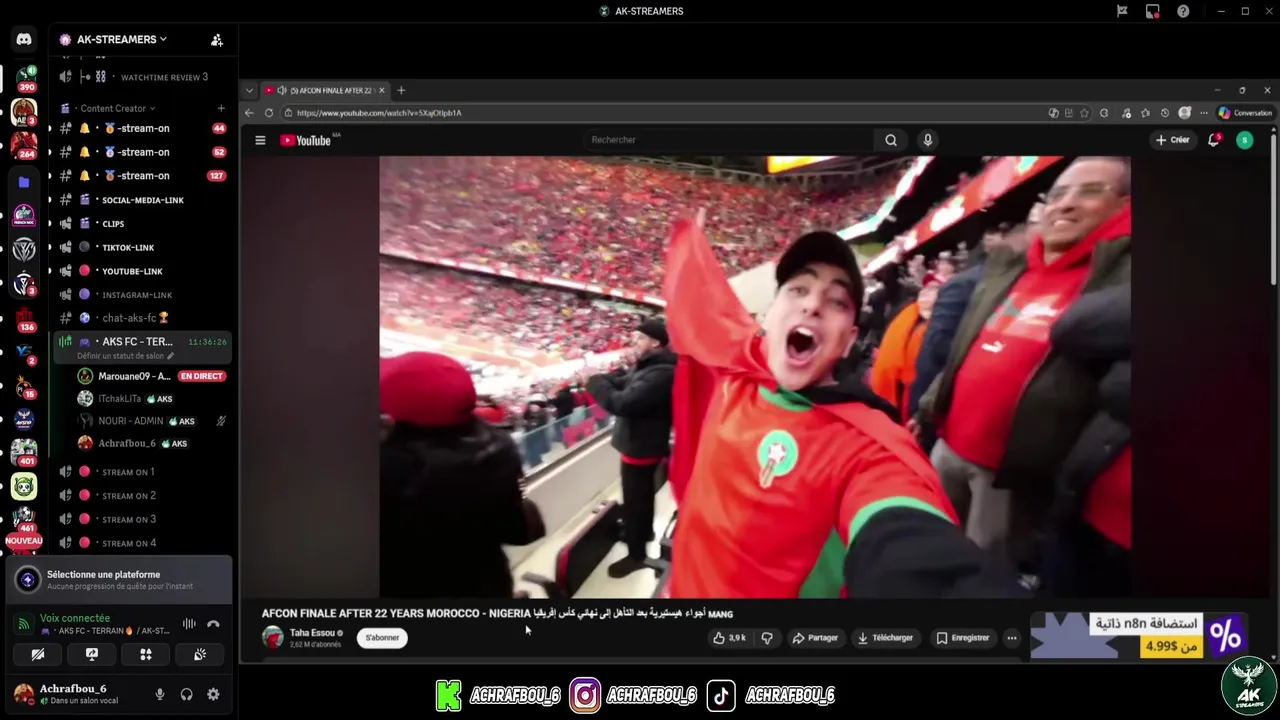Focus the YouTube Rechercher search field

[730, 140]
